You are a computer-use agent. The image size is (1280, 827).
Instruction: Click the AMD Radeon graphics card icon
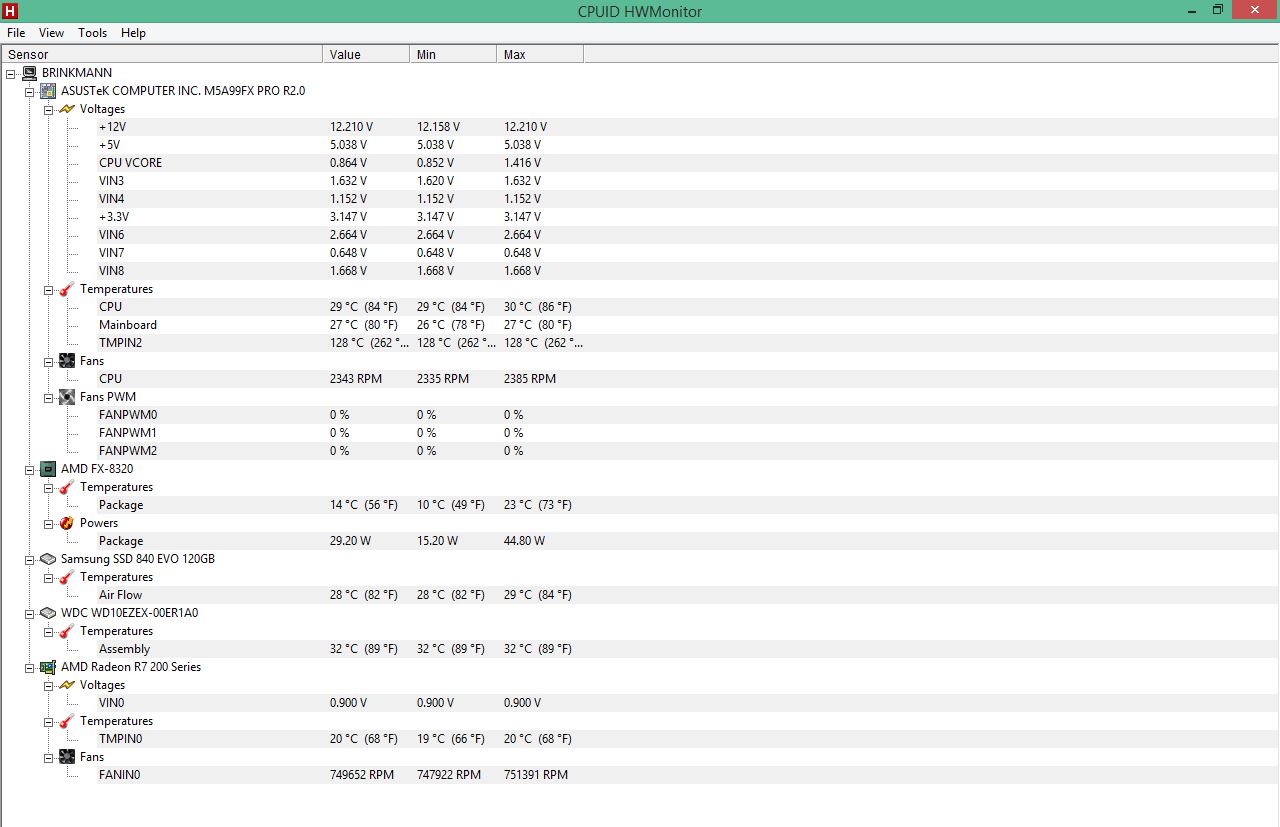48,667
